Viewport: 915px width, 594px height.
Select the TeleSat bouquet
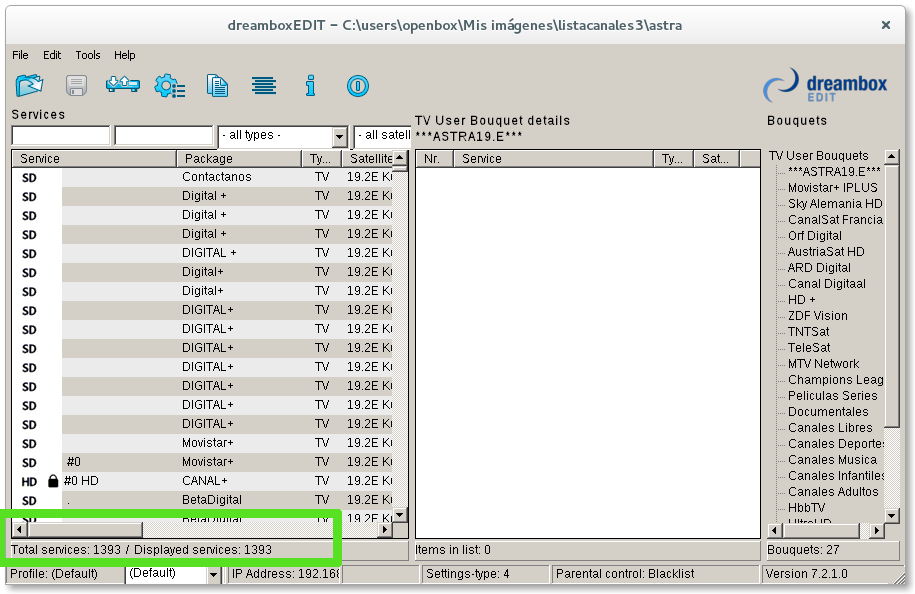(809, 348)
